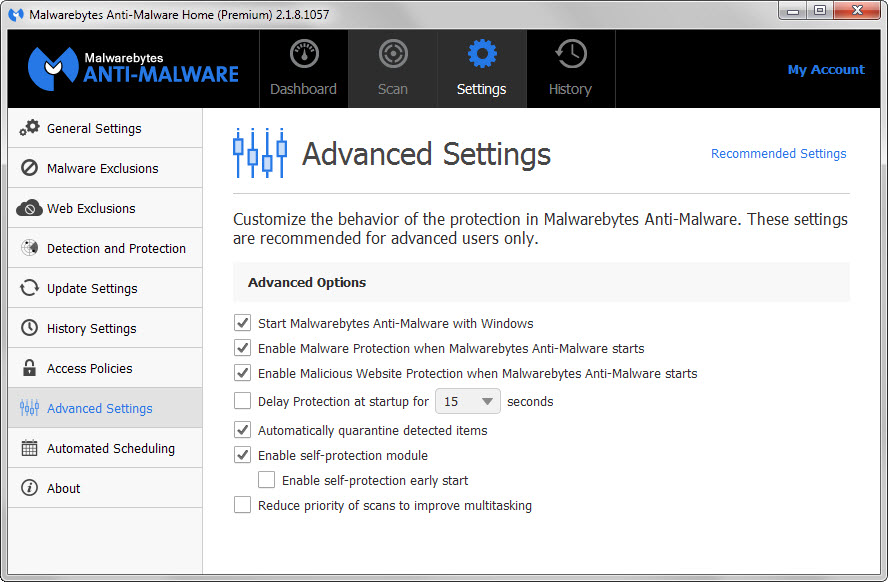The image size is (888, 582).
Task: Uncheck Enable Malware Protection at start
Action: coord(242,348)
